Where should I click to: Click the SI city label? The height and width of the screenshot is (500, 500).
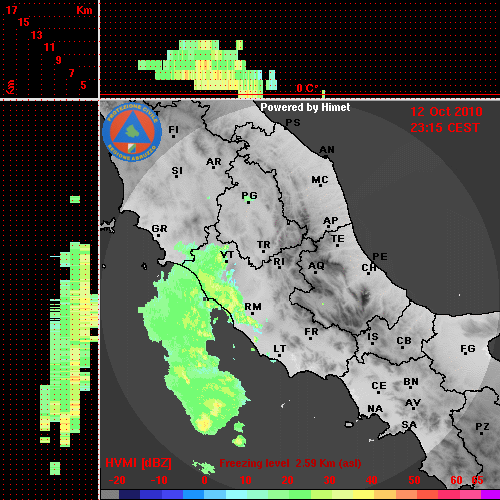click(x=177, y=171)
